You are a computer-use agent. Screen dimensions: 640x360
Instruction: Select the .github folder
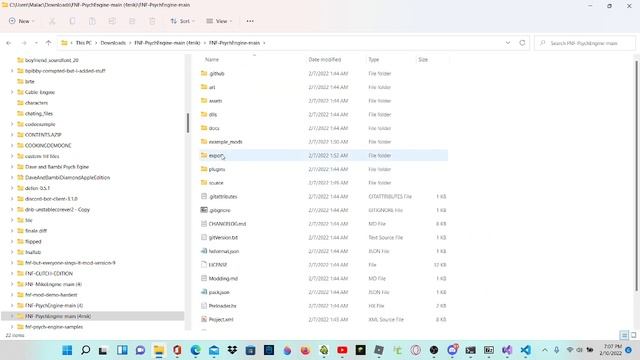216,73
